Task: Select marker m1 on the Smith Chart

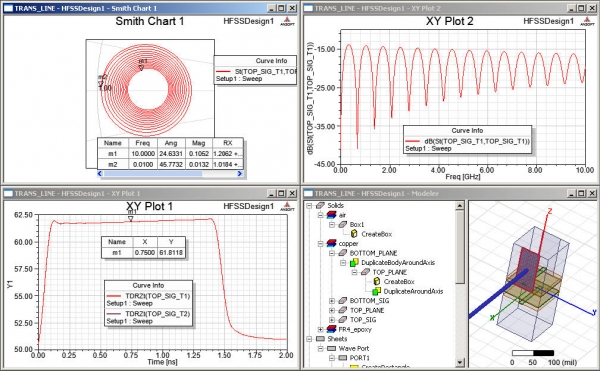Action: [141, 68]
